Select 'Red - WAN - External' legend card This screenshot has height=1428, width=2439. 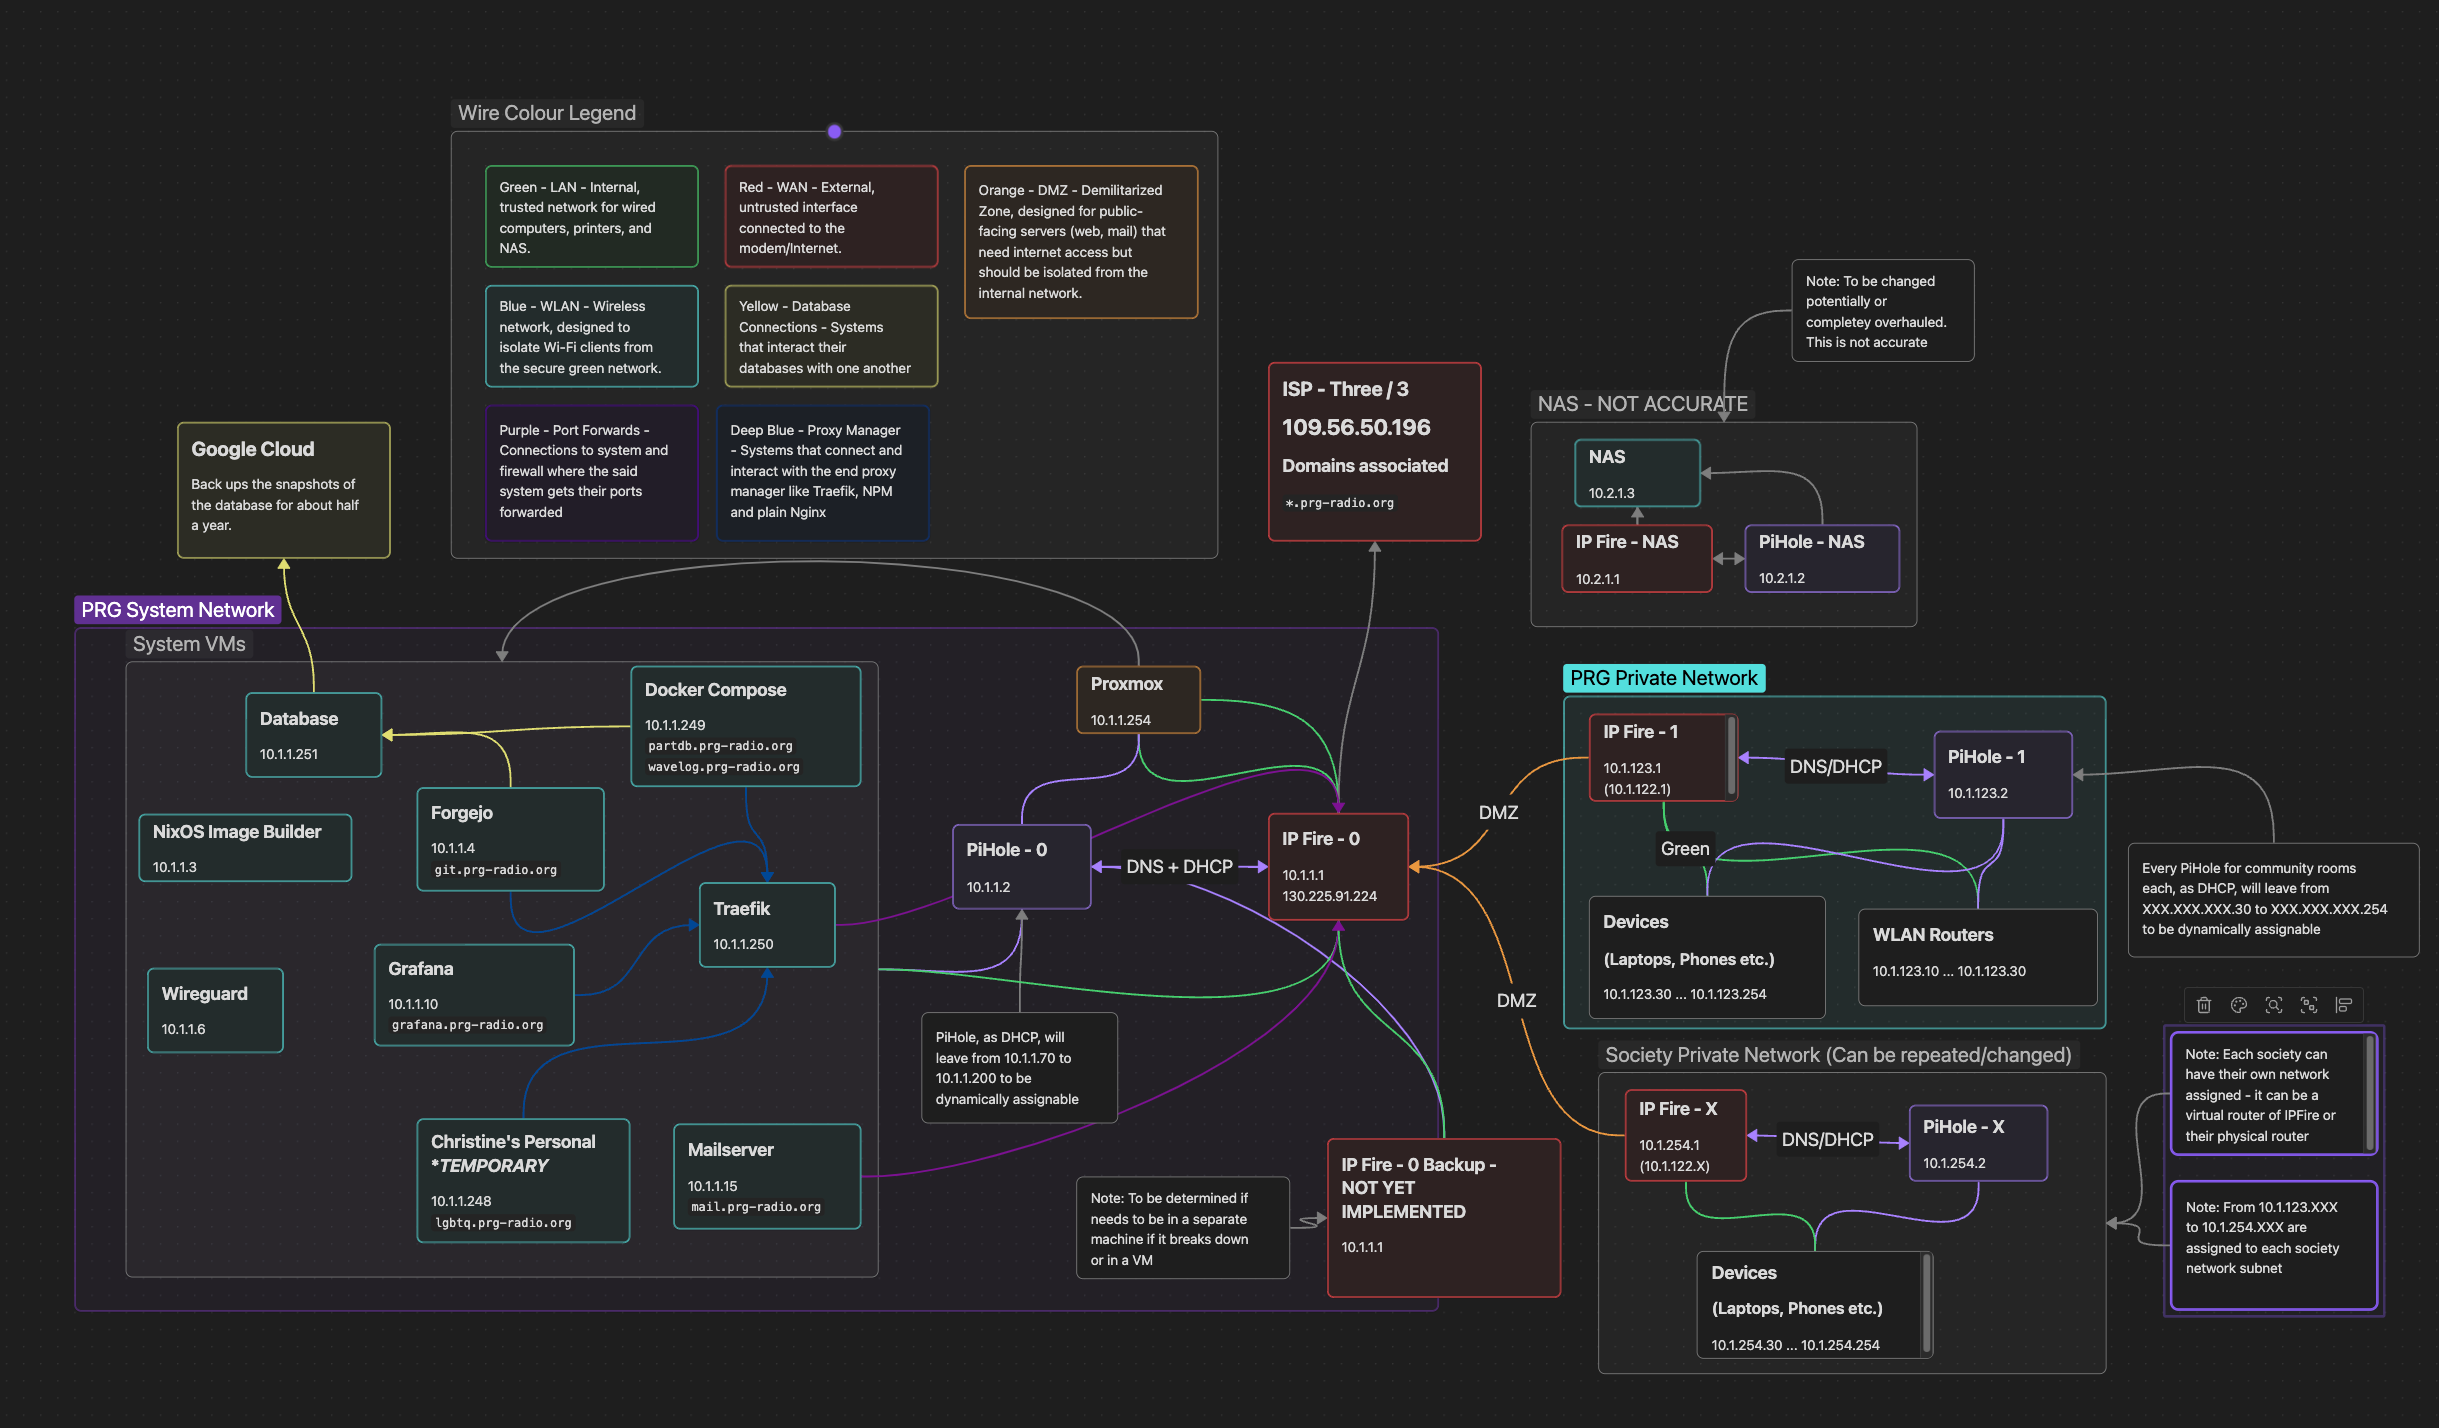(831, 217)
